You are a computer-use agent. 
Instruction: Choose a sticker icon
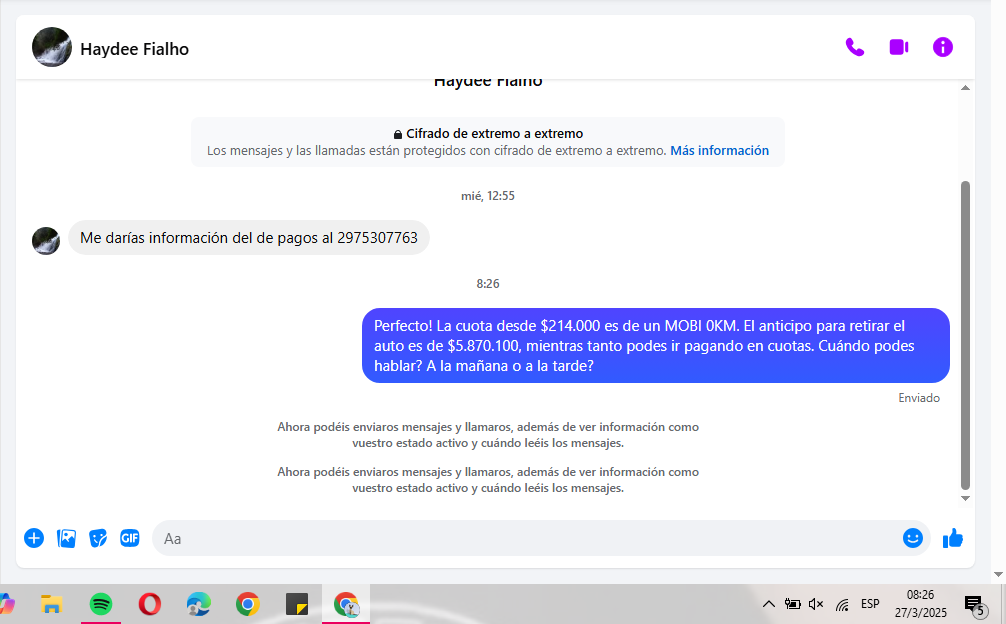98,538
